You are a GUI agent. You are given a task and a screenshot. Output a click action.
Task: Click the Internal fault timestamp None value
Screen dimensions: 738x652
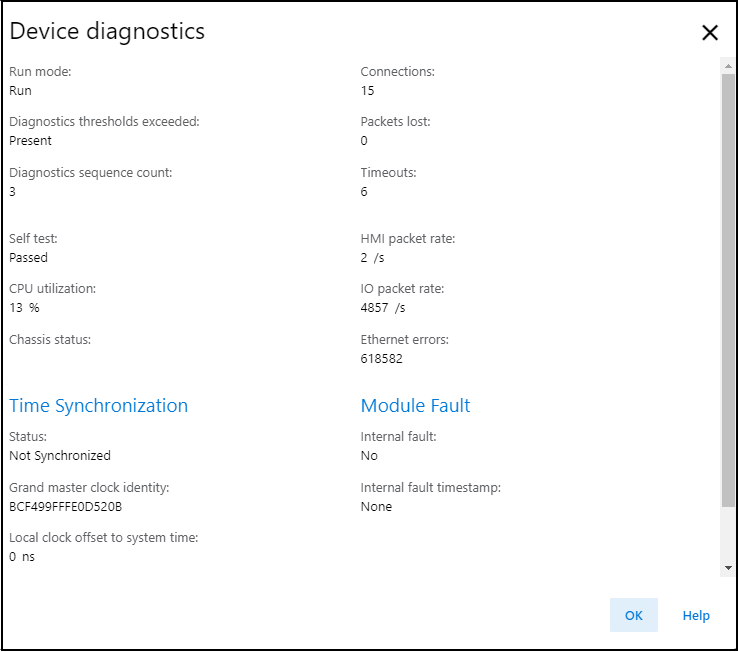coord(376,506)
